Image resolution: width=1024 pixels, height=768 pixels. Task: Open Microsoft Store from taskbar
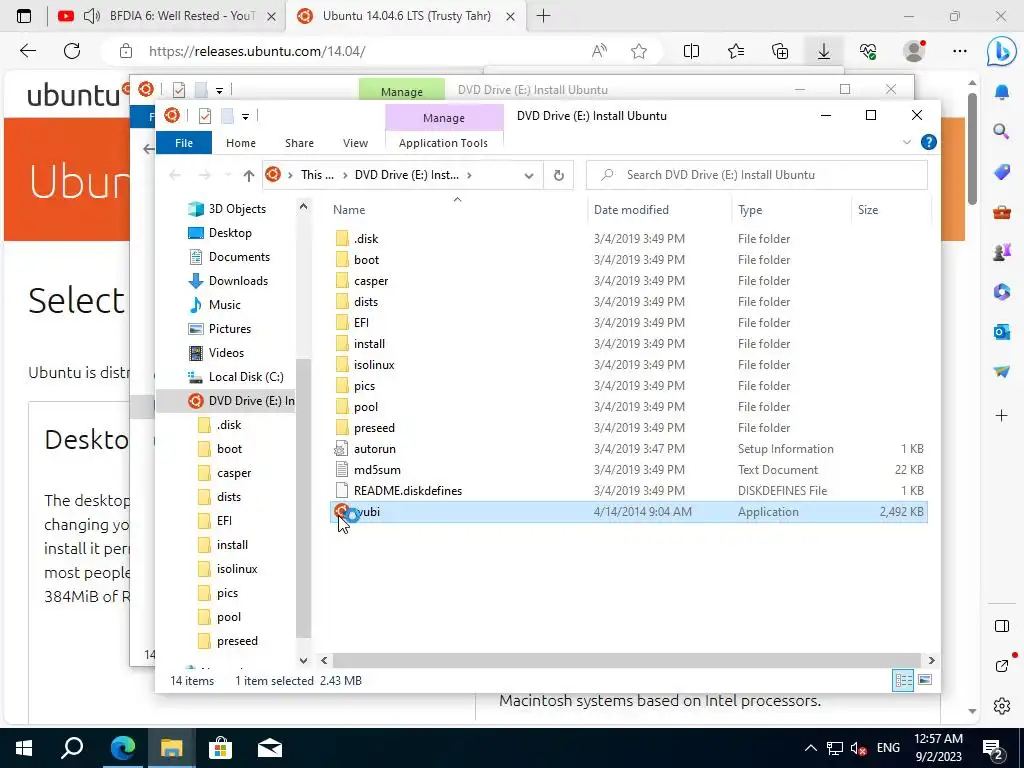click(x=220, y=748)
